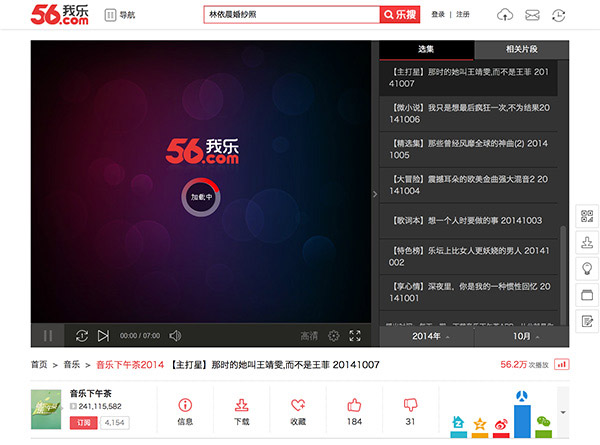Show video 信息 info
Viewport: 600px width, 445px height.
coord(185,412)
